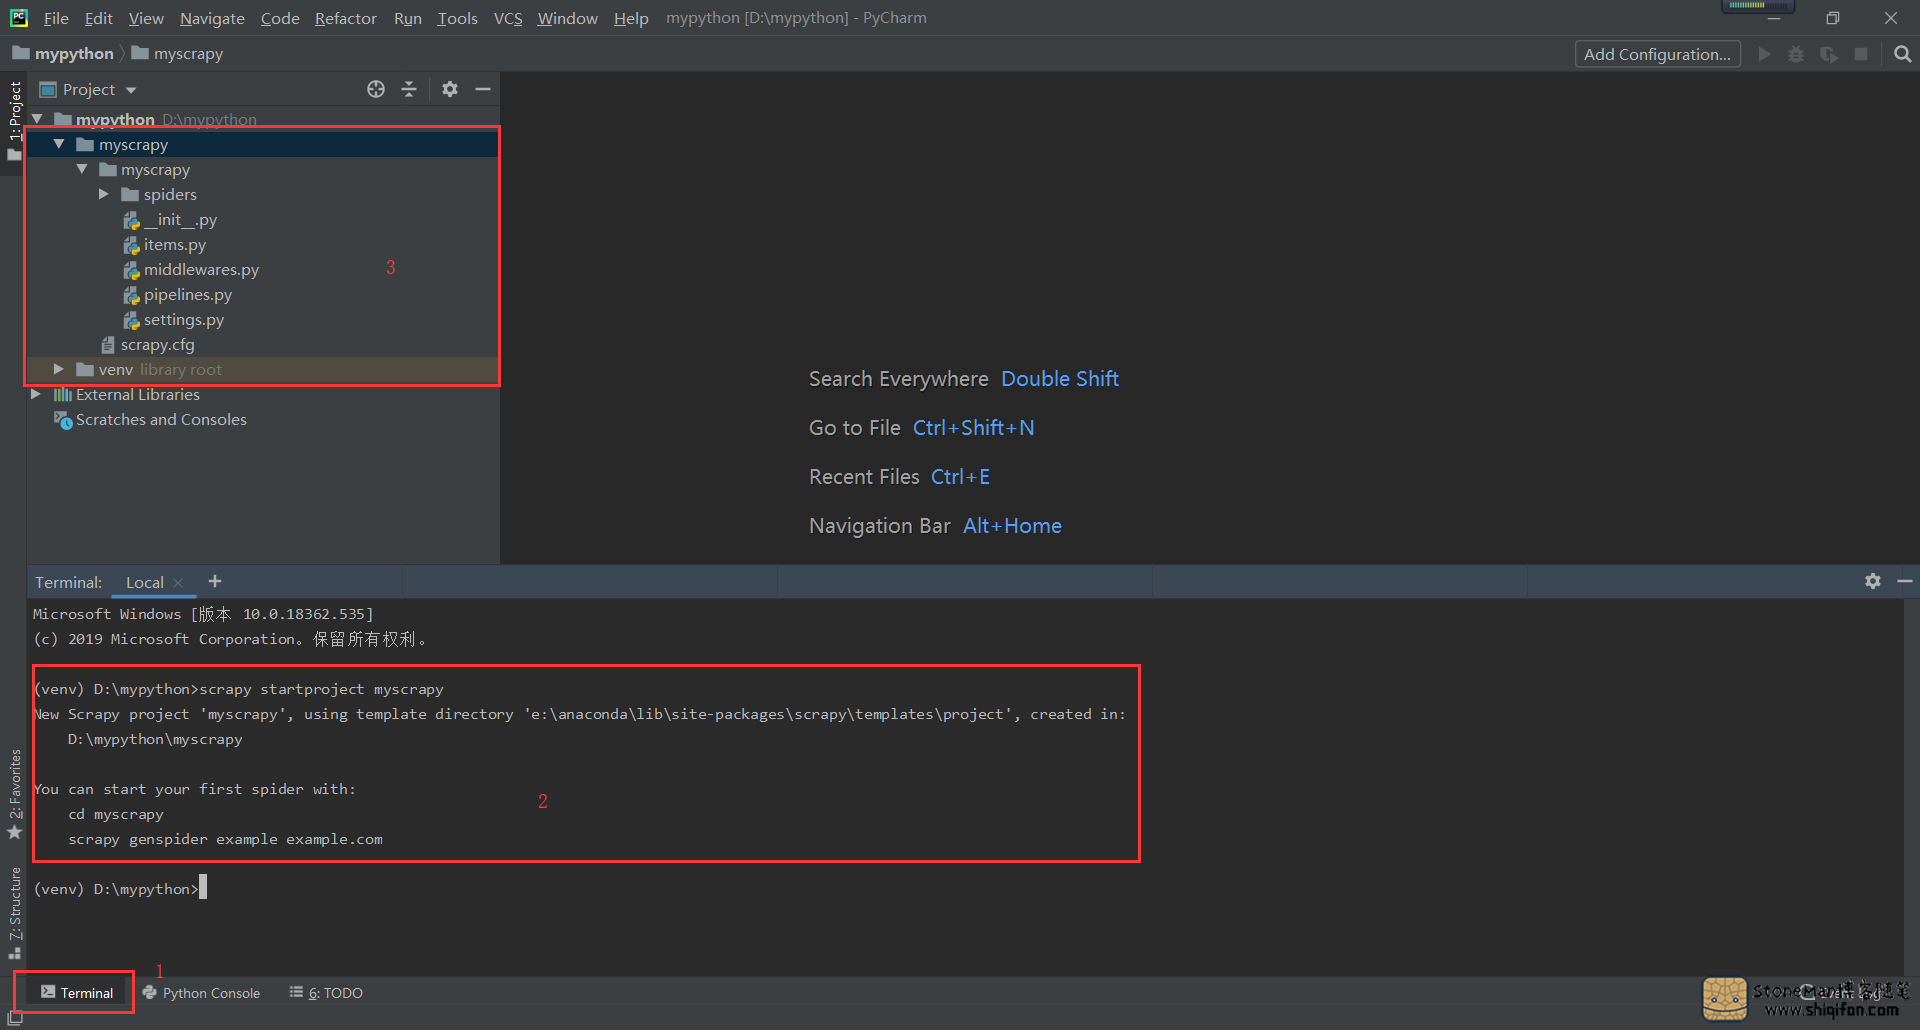
Task: Click Ctrl+Shift+N go to file hint
Action: coord(973,427)
